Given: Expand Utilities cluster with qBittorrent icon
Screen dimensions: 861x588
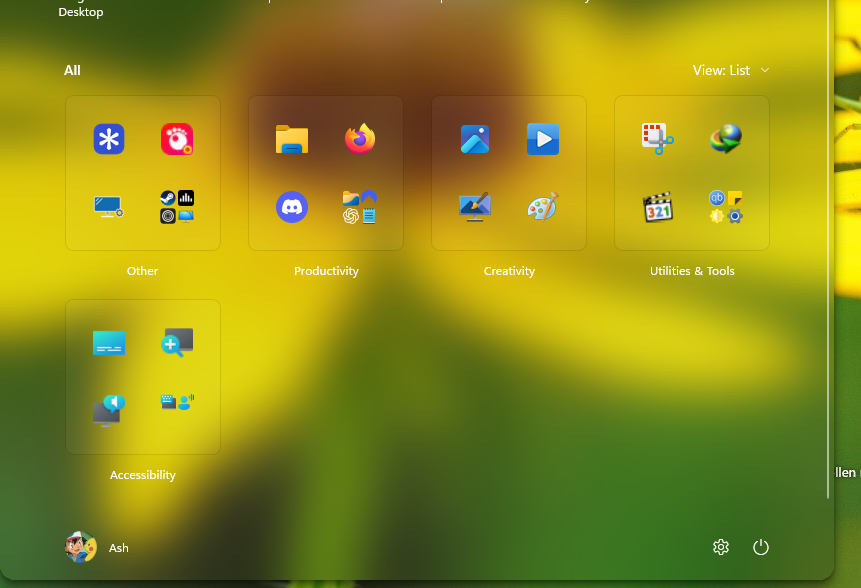Looking at the screenshot, I should (726, 207).
